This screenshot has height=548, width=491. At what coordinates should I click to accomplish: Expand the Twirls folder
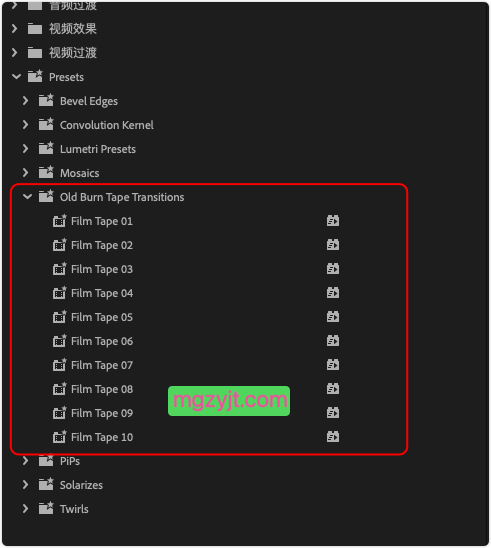click(x=25, y=509)
